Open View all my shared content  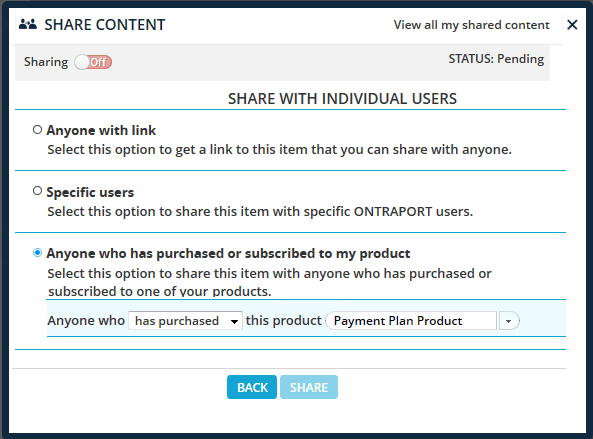[x=471, y=25]
